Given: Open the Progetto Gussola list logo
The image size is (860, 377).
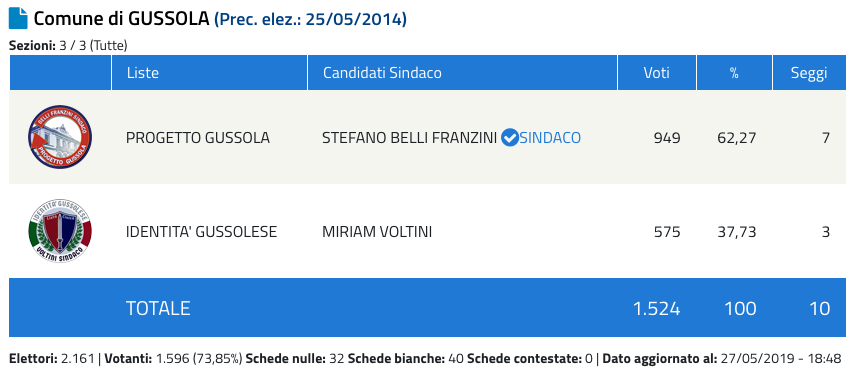Looking at the screenshot, I should tap(60, 137).
